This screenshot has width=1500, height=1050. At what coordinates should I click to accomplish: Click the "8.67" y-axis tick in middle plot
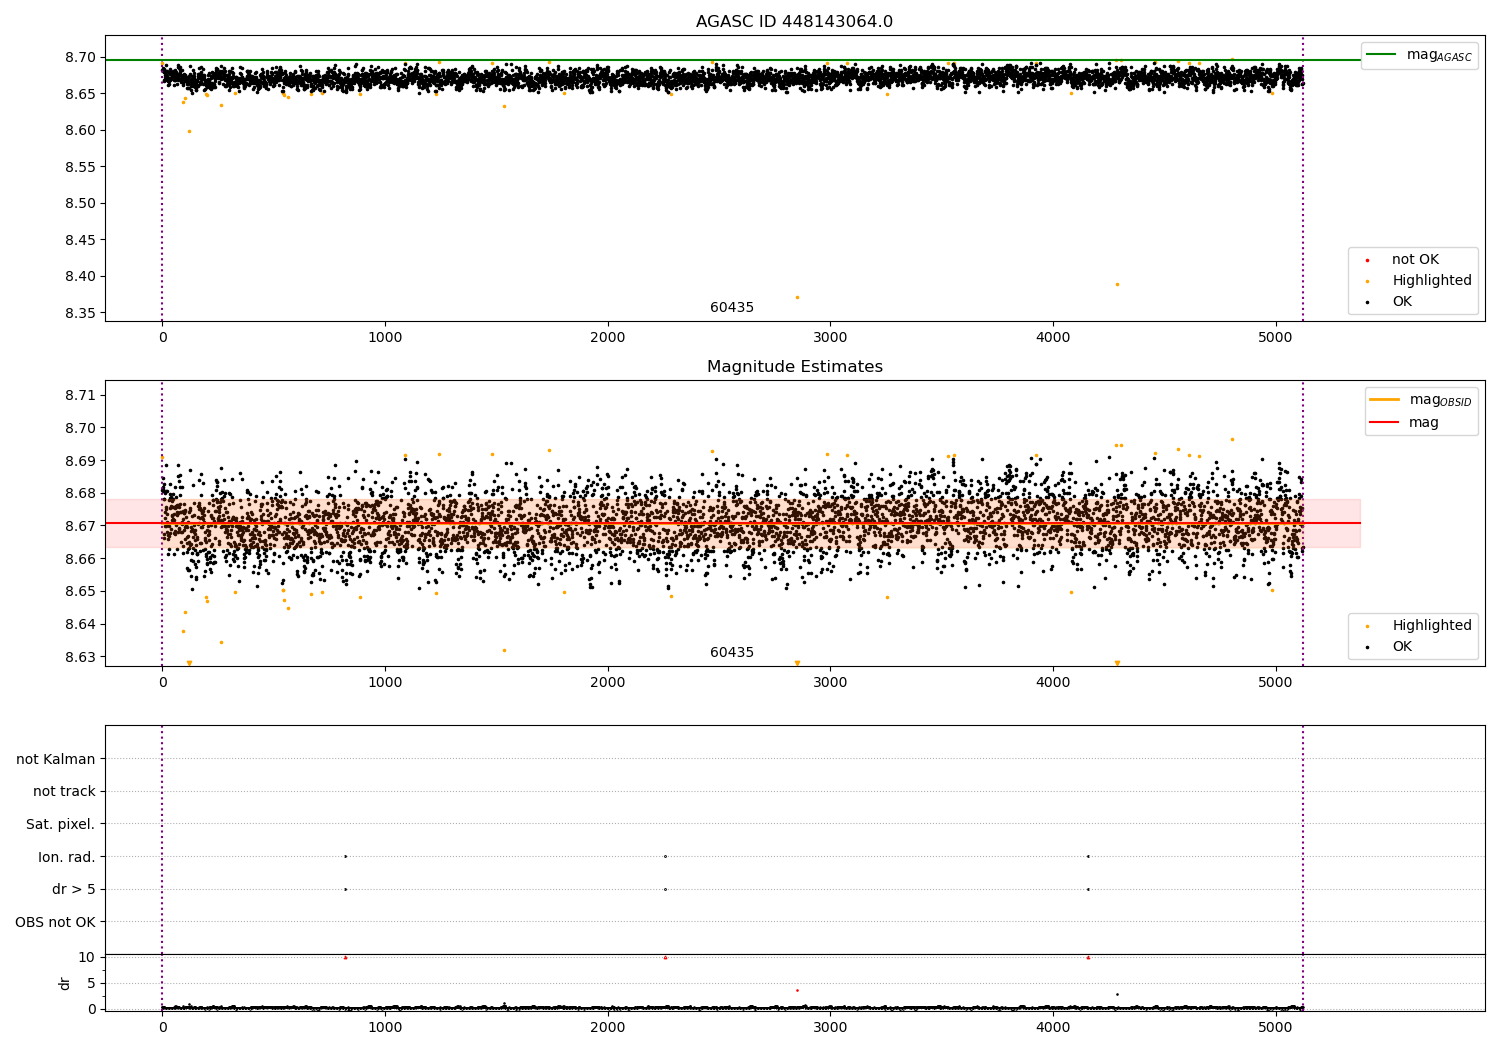(x=80, y=526)
